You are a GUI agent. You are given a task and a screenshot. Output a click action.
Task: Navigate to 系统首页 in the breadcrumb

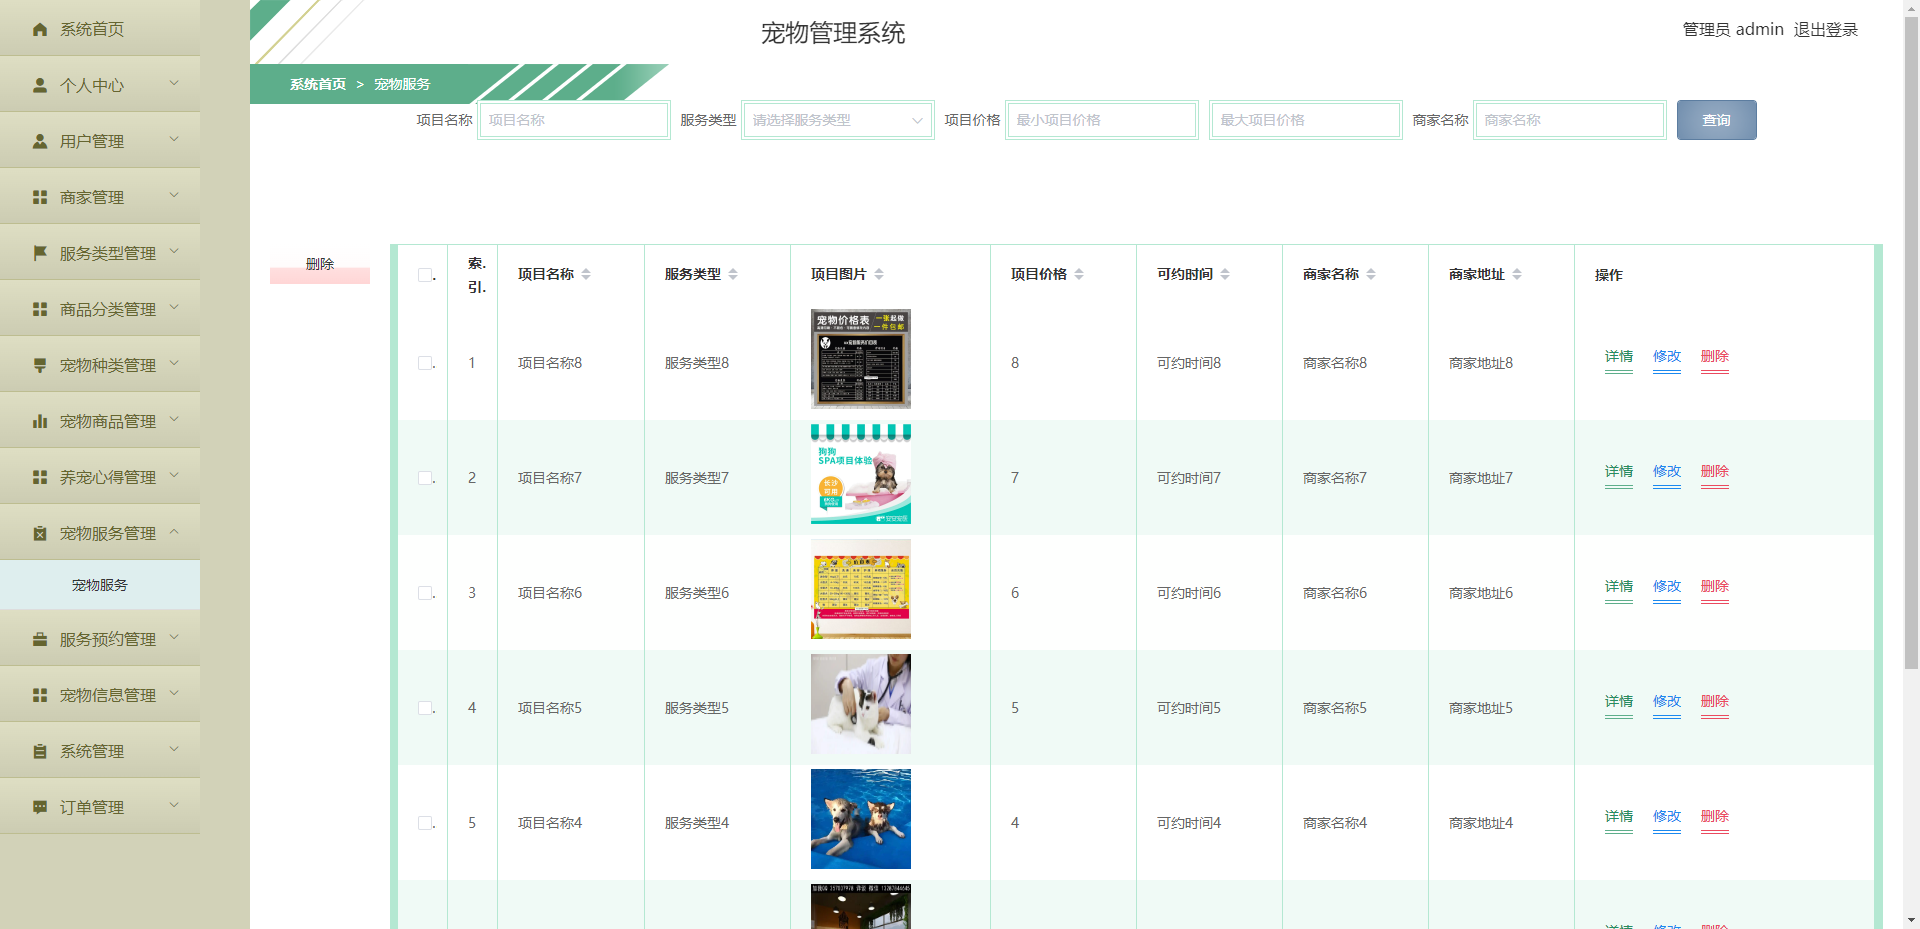(316, 84)
